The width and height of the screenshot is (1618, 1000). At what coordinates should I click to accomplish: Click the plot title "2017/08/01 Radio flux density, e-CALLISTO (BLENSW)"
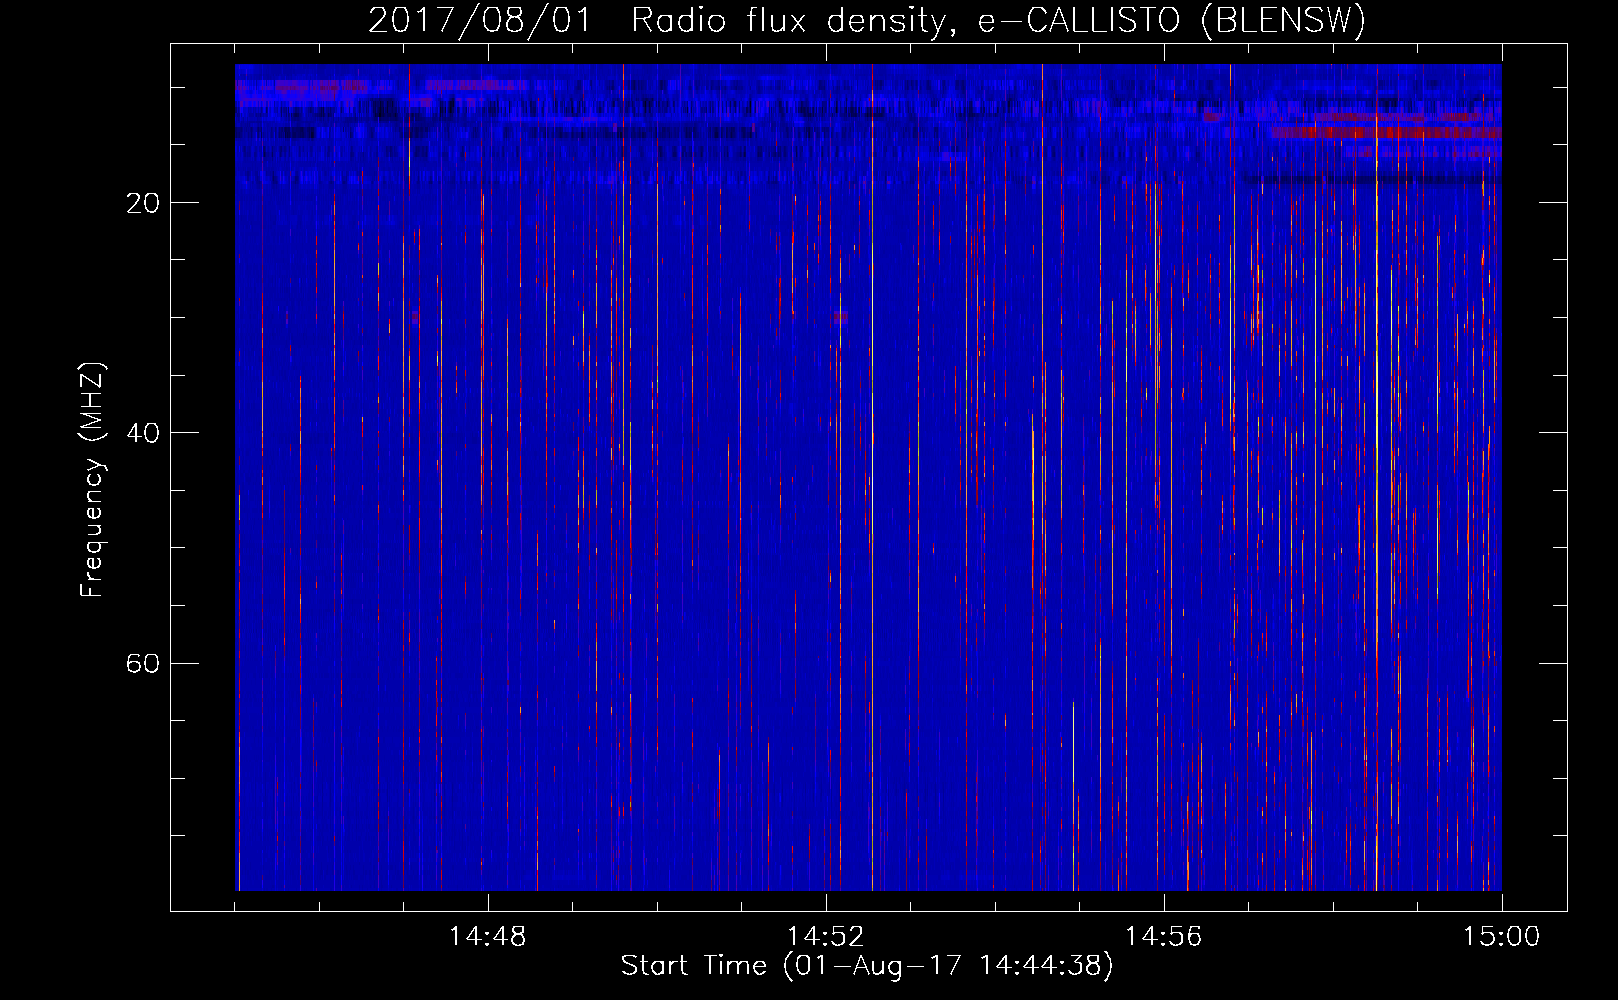(x=867, y=20)
